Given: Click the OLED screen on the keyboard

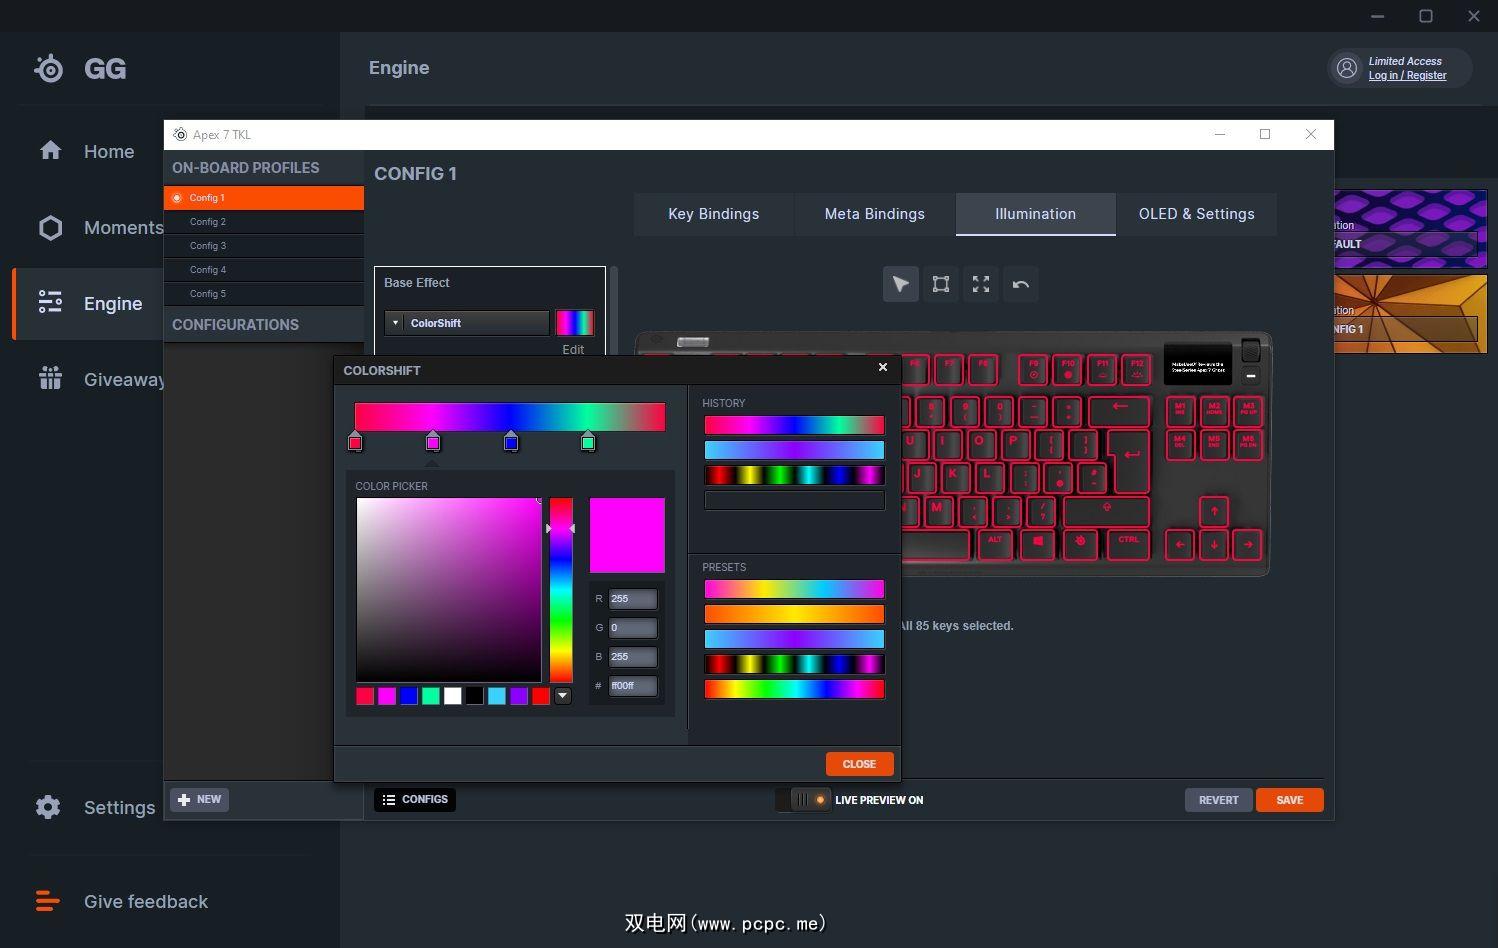Looking at the screenshot, I should 1198,366.
